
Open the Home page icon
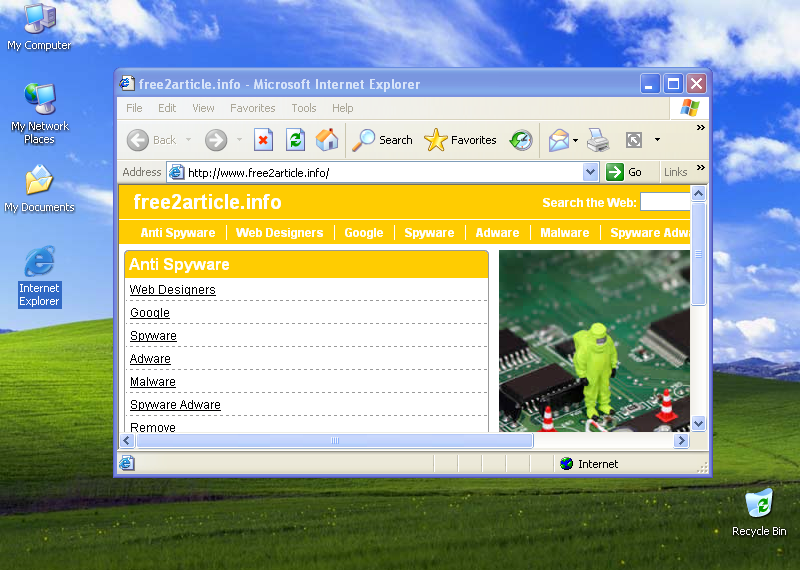327,140
